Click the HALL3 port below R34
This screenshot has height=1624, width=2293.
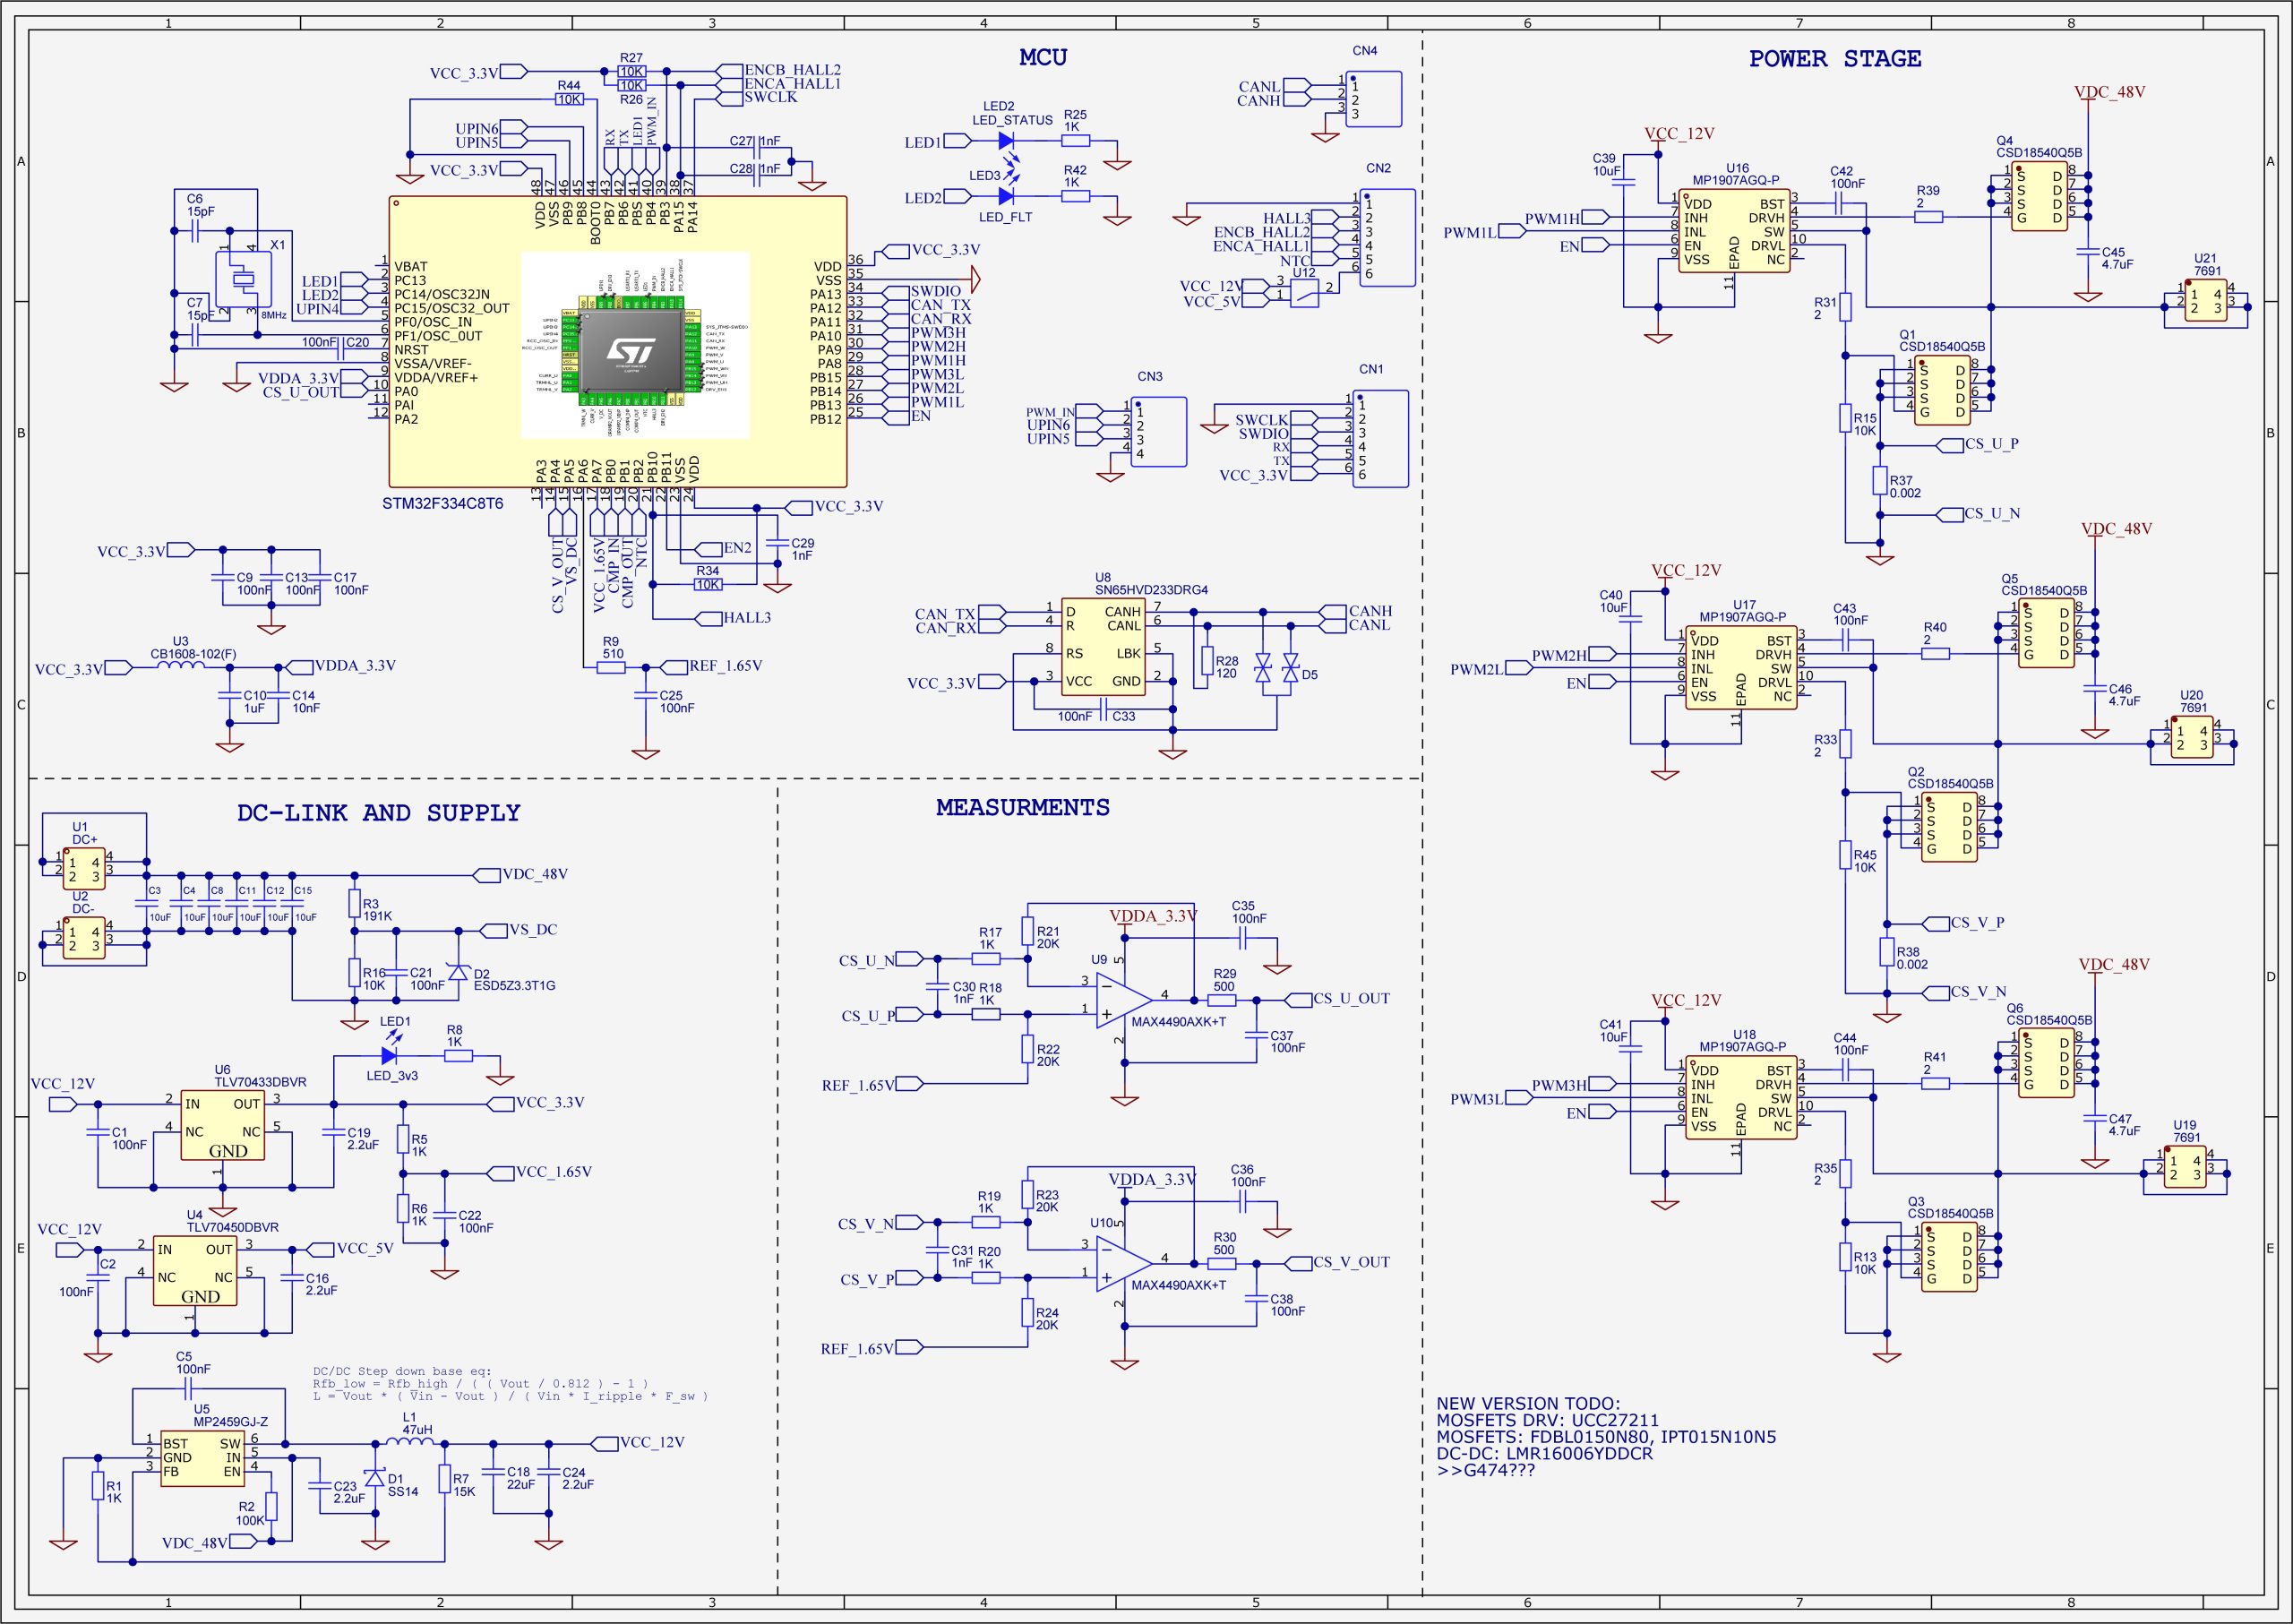pyautogui.click(x=734, y=618)
